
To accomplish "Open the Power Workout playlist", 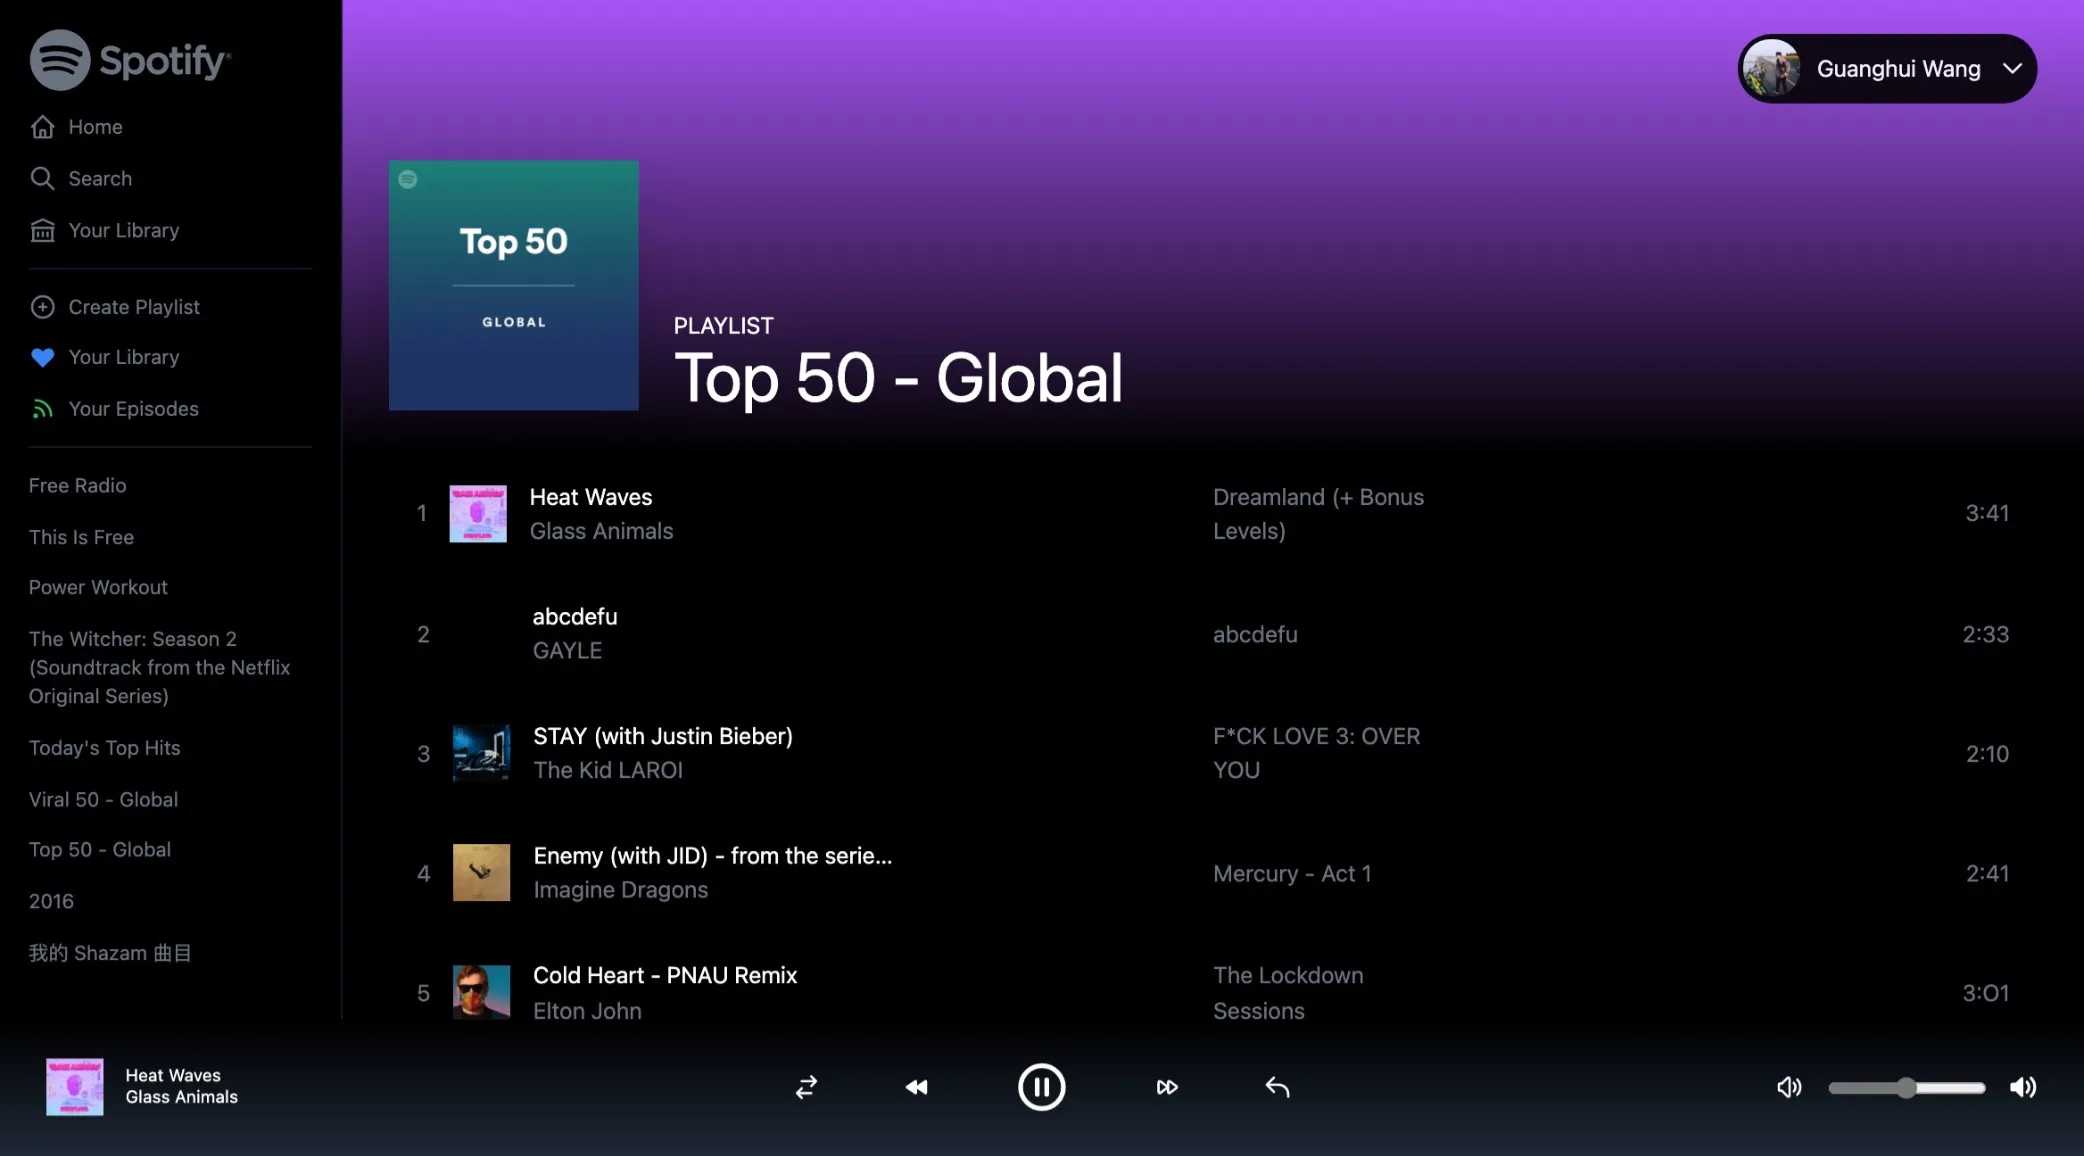I will click(98, 587).
